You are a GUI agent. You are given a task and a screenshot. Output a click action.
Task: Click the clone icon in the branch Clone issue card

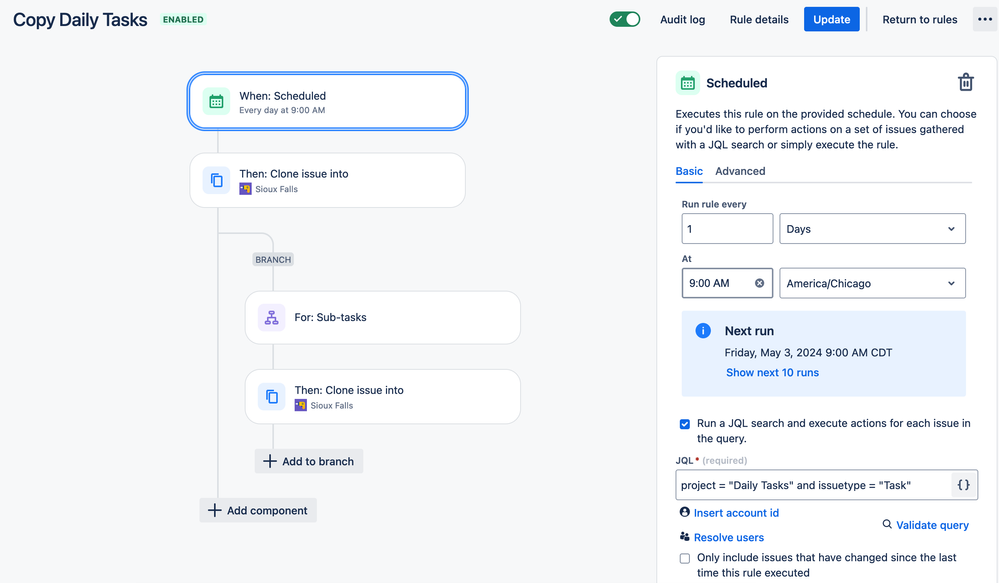[x=271, y=396]
